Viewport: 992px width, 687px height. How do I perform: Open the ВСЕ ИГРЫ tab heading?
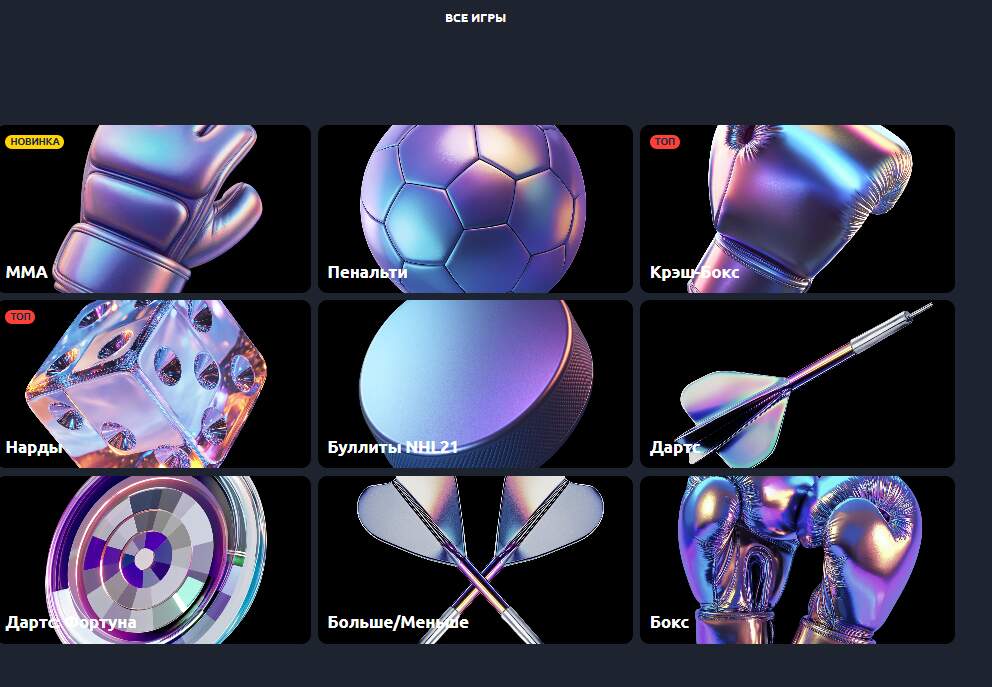tap(475, 18)
